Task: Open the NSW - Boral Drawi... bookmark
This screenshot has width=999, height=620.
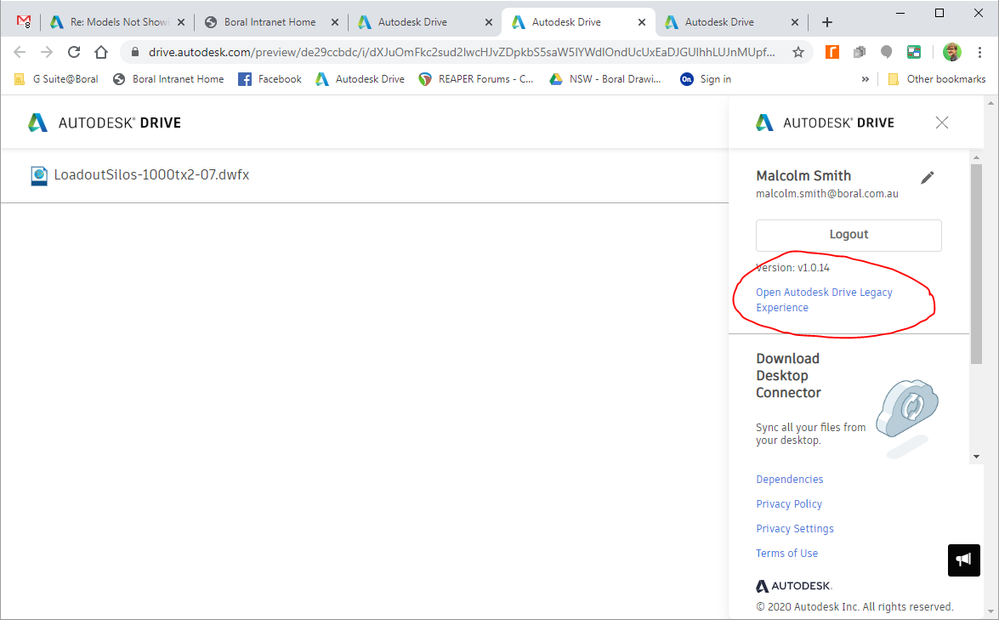Action: click(606, 79)
